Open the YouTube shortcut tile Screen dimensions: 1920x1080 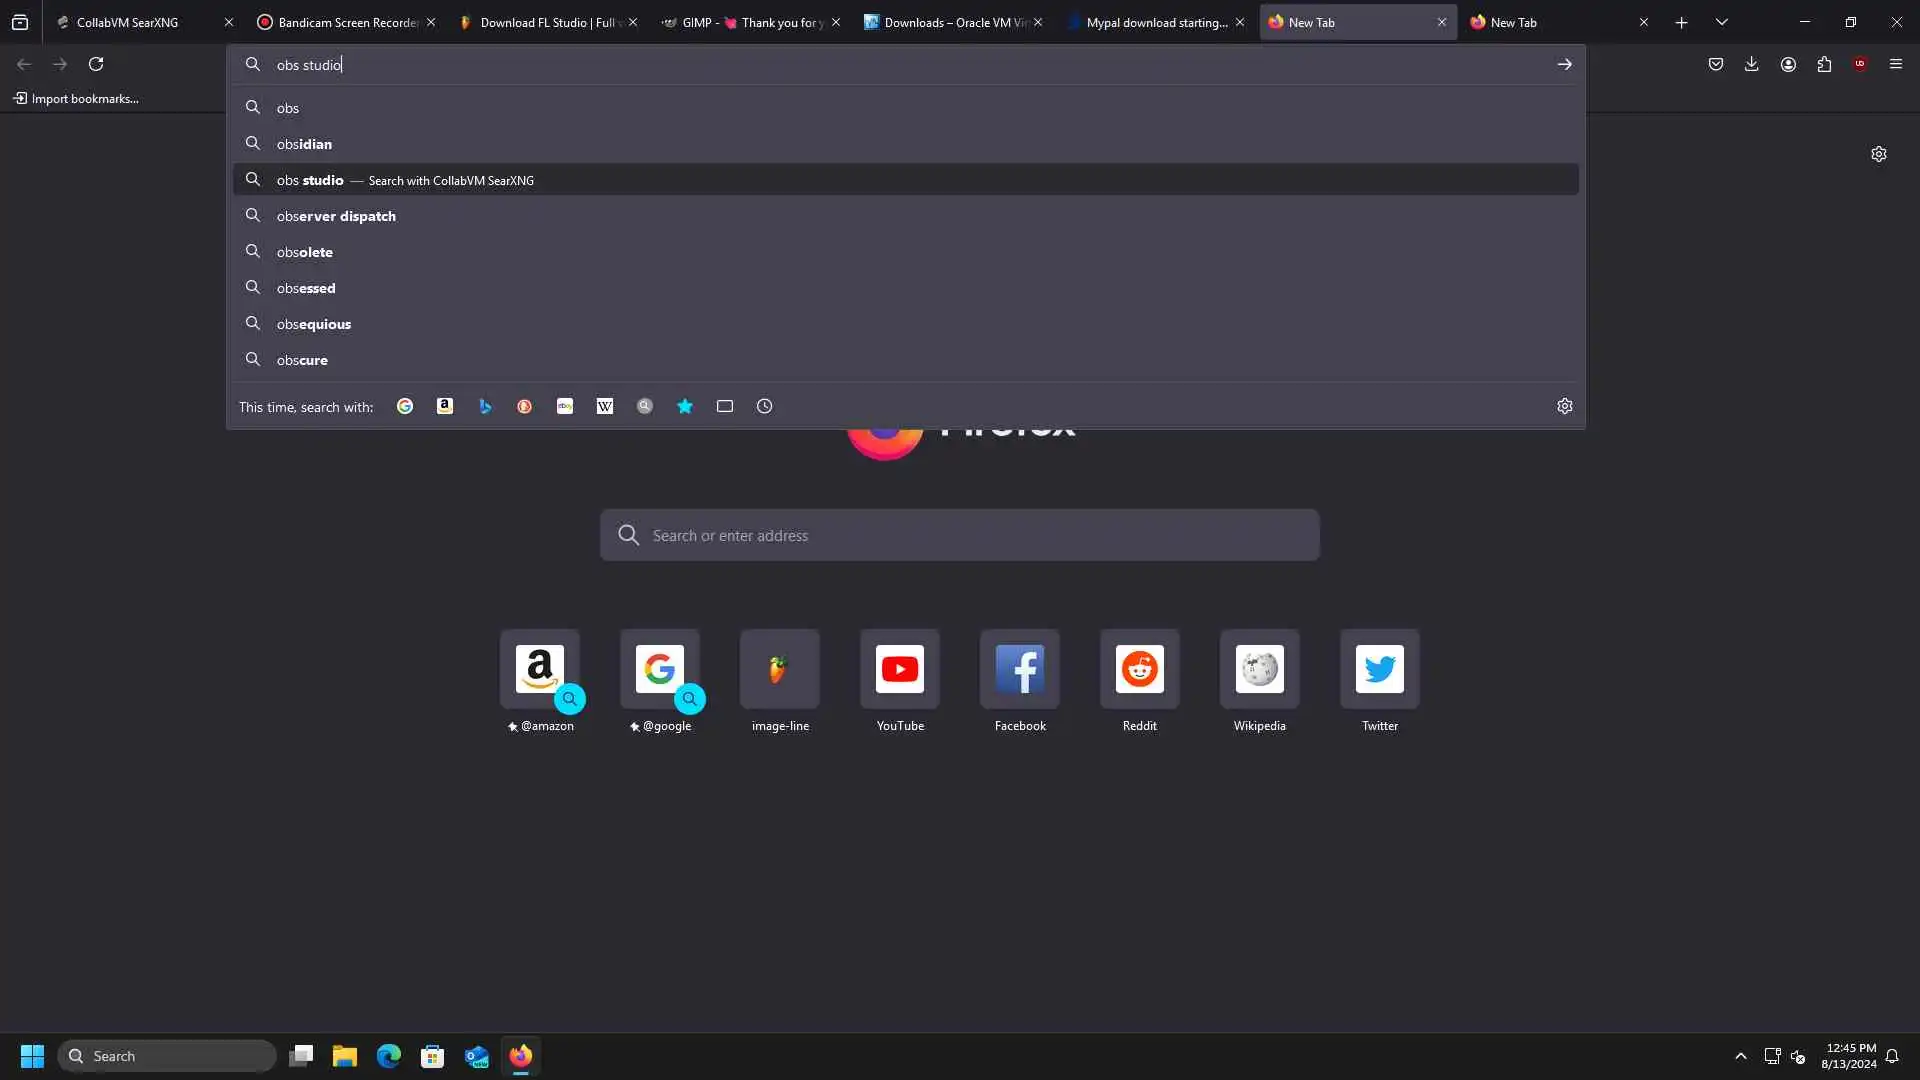pyautogui.click(x=900, y=669)
